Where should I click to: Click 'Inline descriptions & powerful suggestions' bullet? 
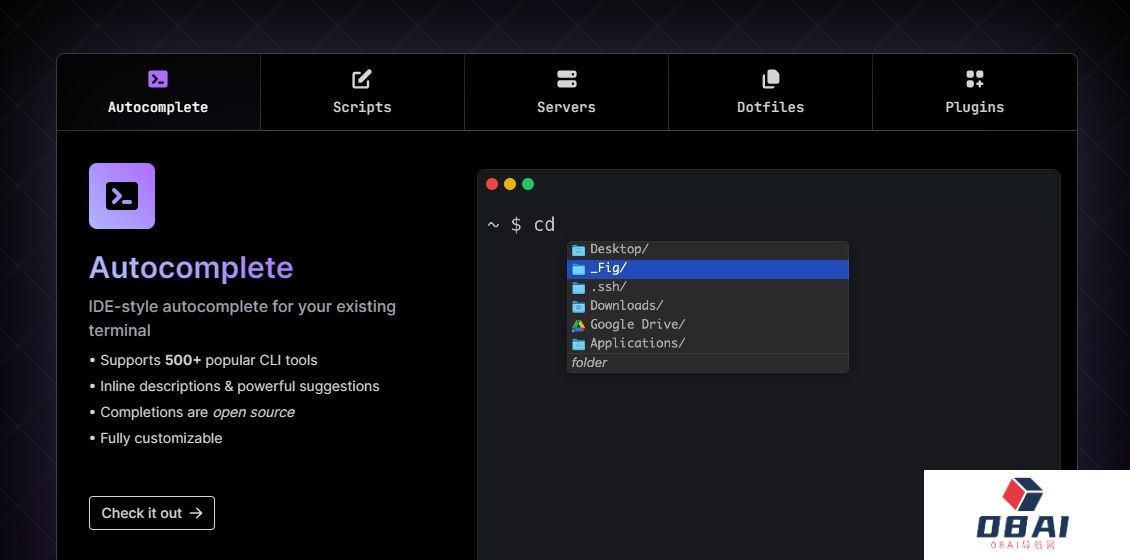(234, 386)
